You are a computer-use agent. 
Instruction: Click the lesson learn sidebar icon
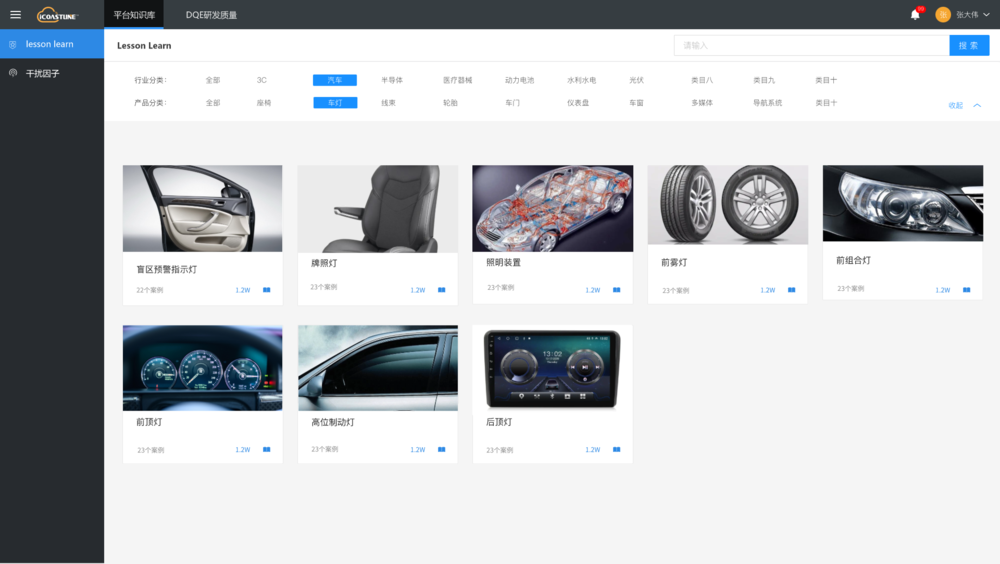pyautogui.click(x=13, y=44)
